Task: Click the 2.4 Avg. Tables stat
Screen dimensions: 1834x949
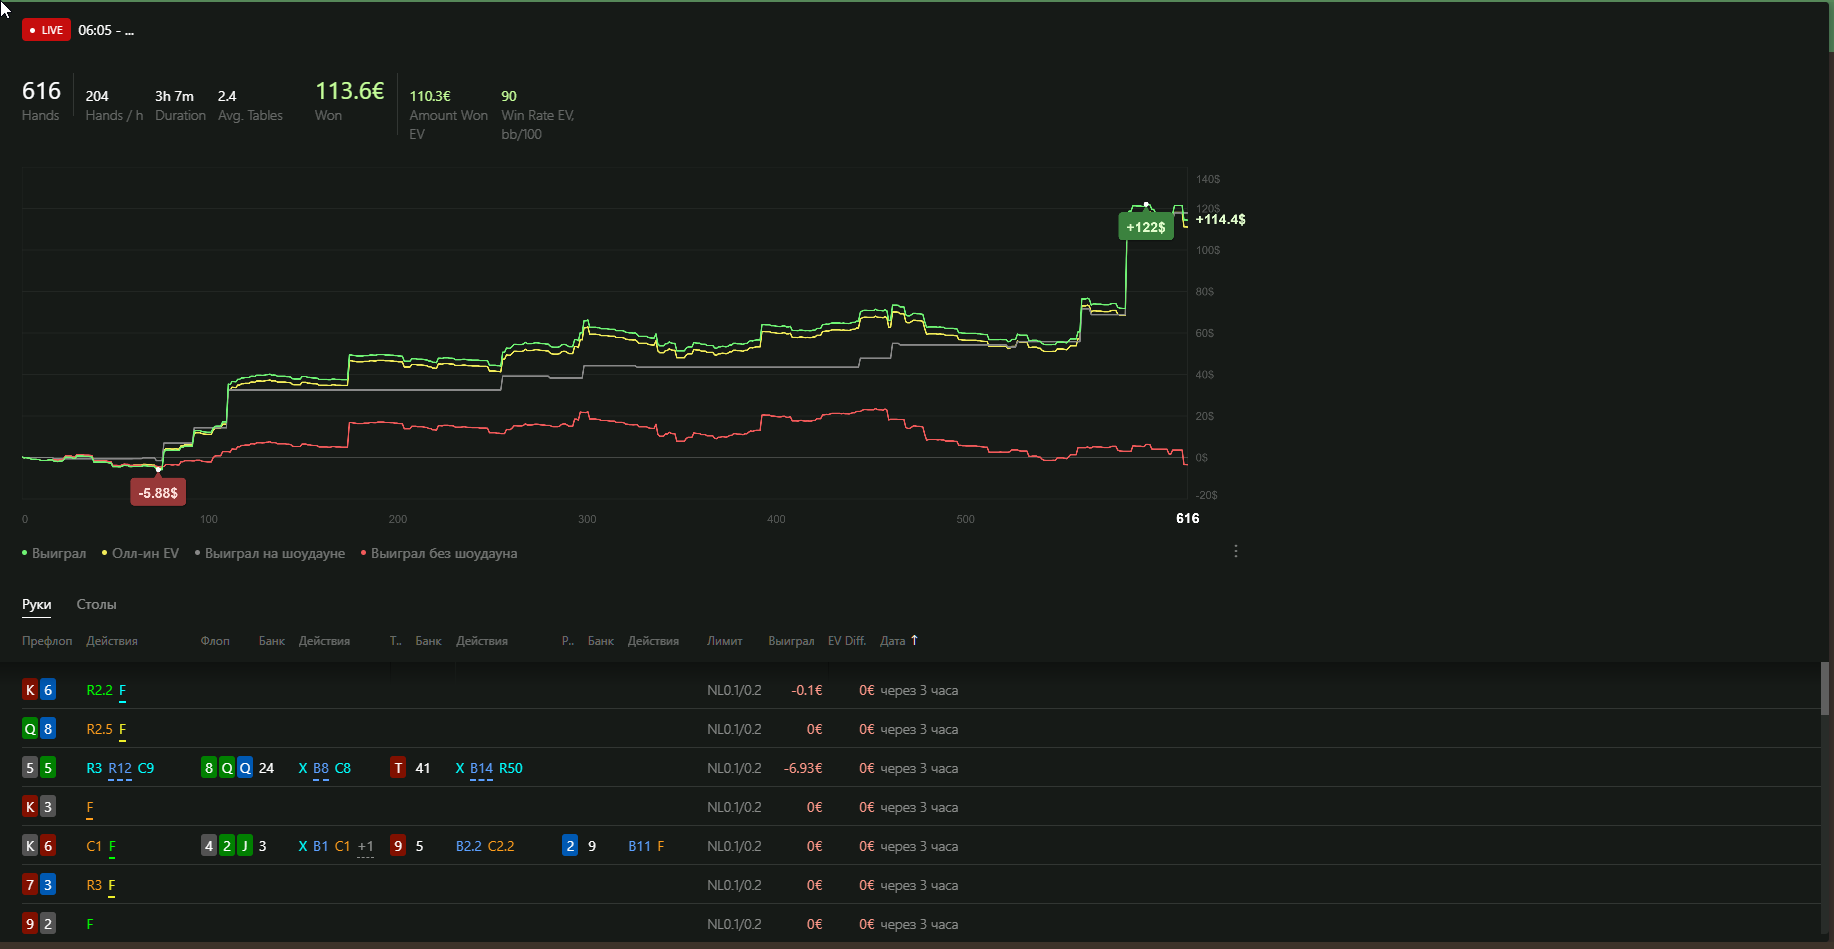Action: (250, 105)
